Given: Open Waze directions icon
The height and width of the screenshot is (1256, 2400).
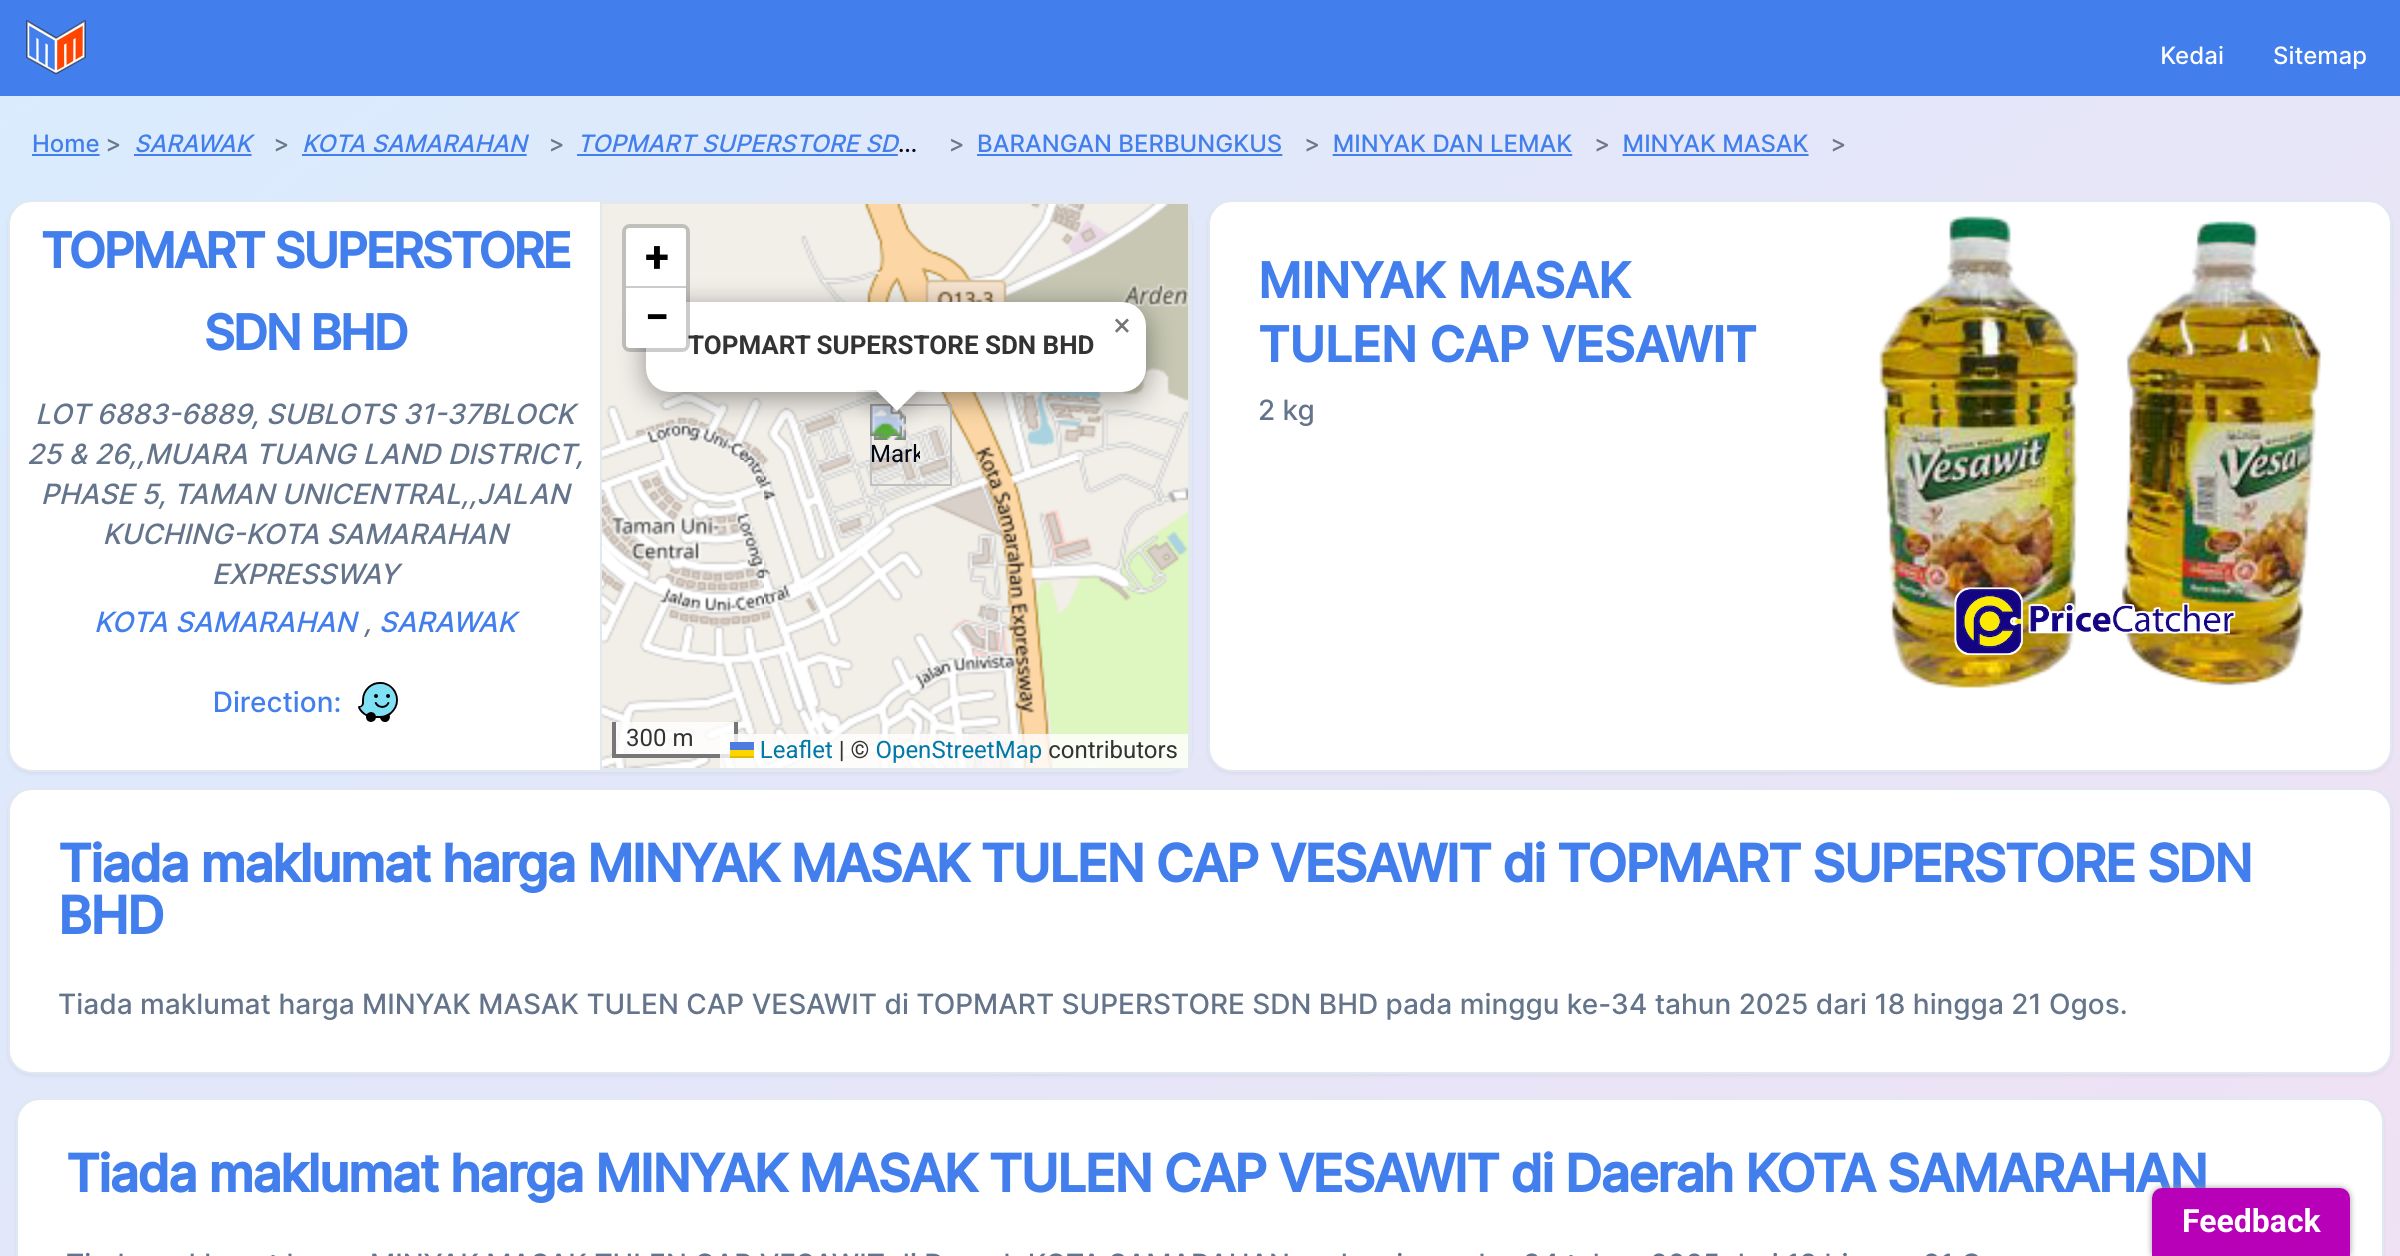Looking at the screenshot, I should [378, 702].
